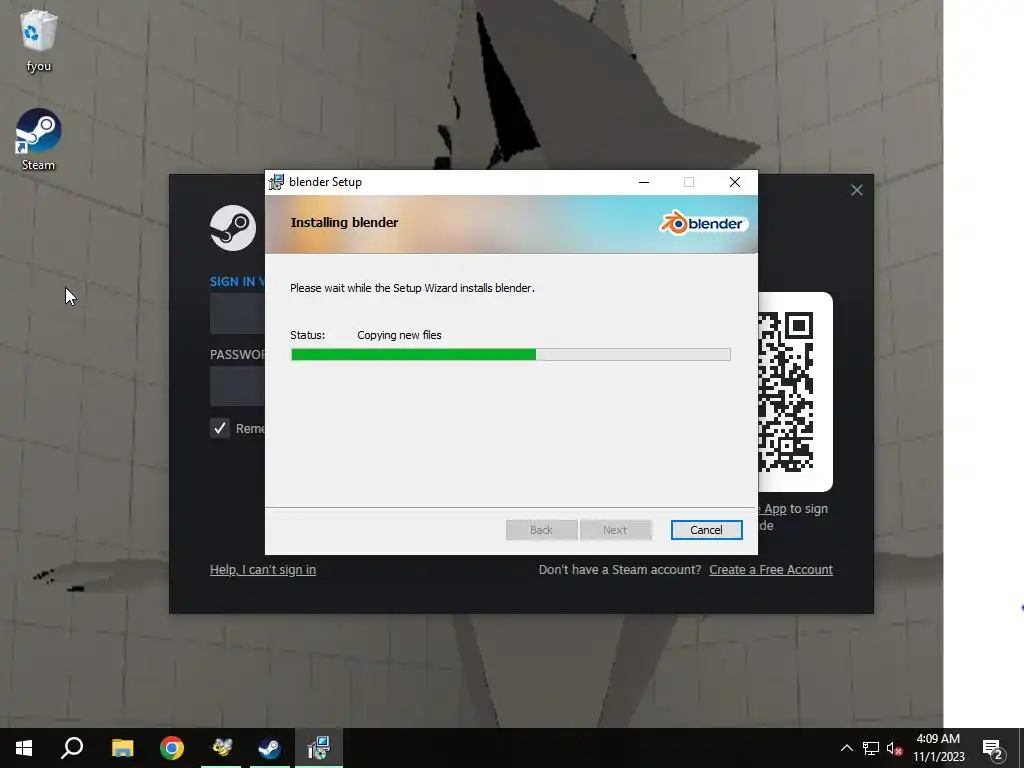1024x768 pixels.
Task: Close the blender Setup window
Action: (735, 182)
